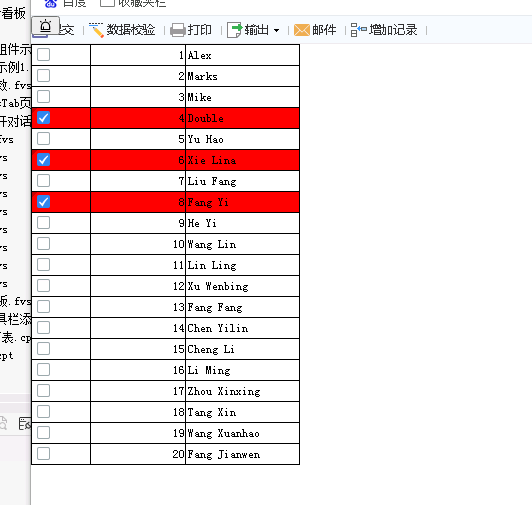Click the 数据校验 data validation toolbar button
Viewport: 532px width, 505px height.
122,30
